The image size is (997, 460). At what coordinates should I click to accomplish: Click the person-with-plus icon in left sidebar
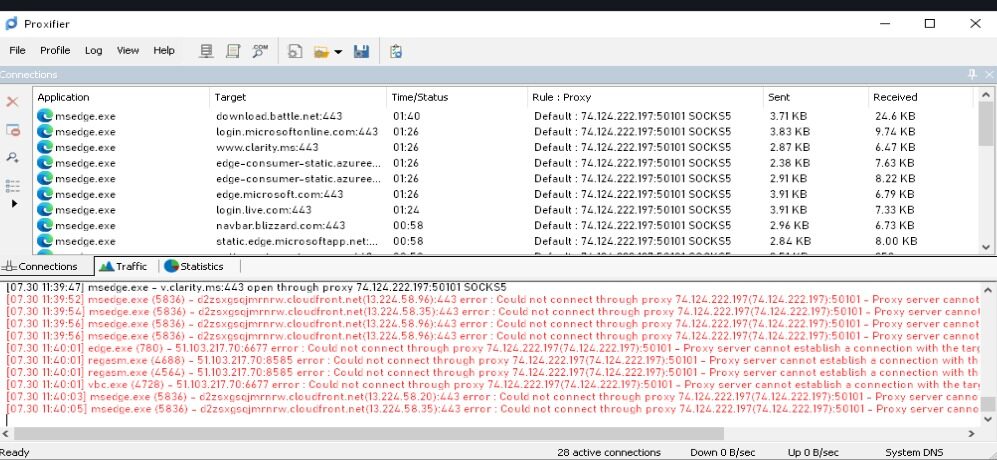pos(13,158)
